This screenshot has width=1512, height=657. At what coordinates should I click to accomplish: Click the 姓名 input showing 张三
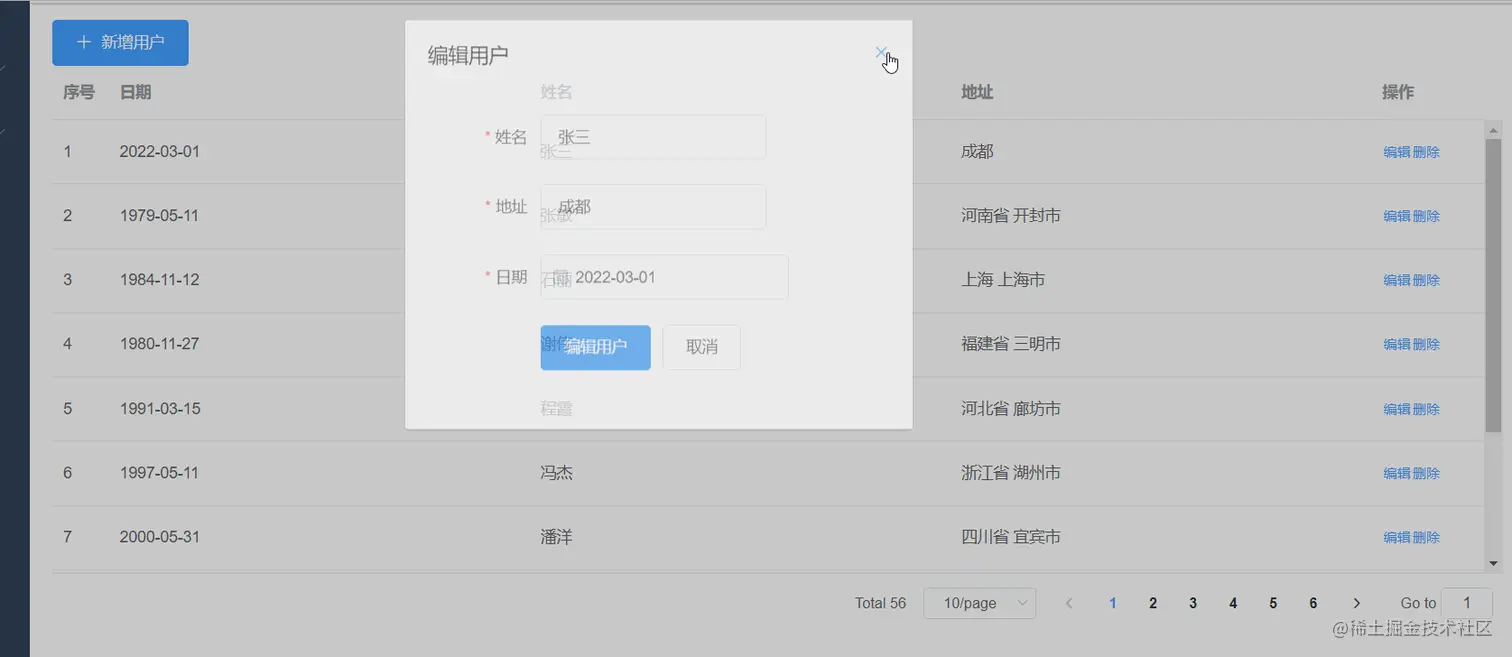pos(653,137)
